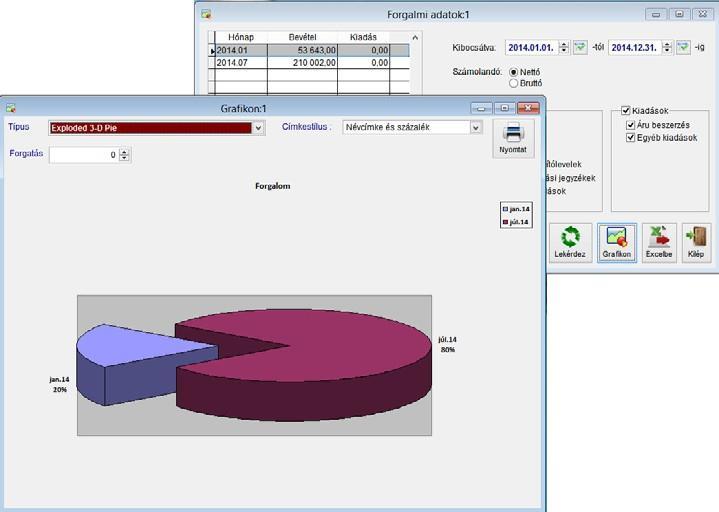Maximize the Forgalmi adatok:1 window

click(x=679, y=14)
